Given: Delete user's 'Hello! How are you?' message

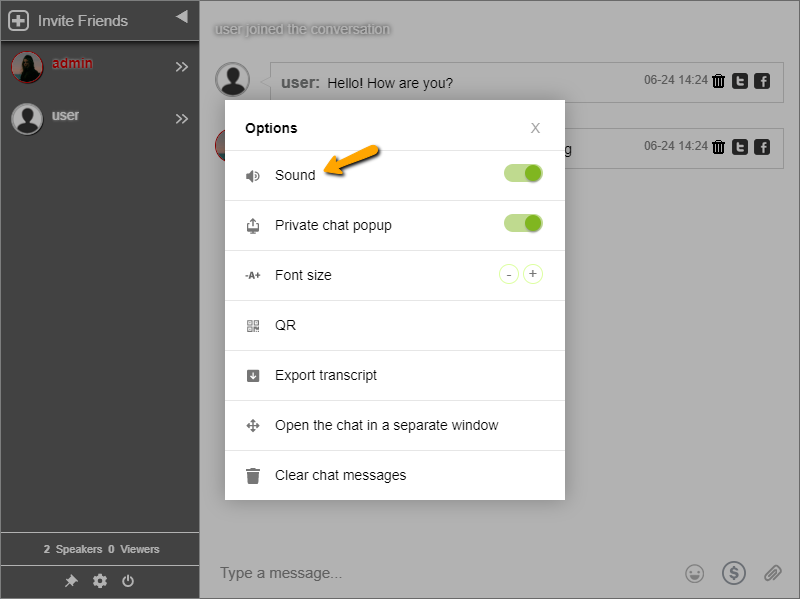Looking at the screenshot, I should (x=718, y=82).
